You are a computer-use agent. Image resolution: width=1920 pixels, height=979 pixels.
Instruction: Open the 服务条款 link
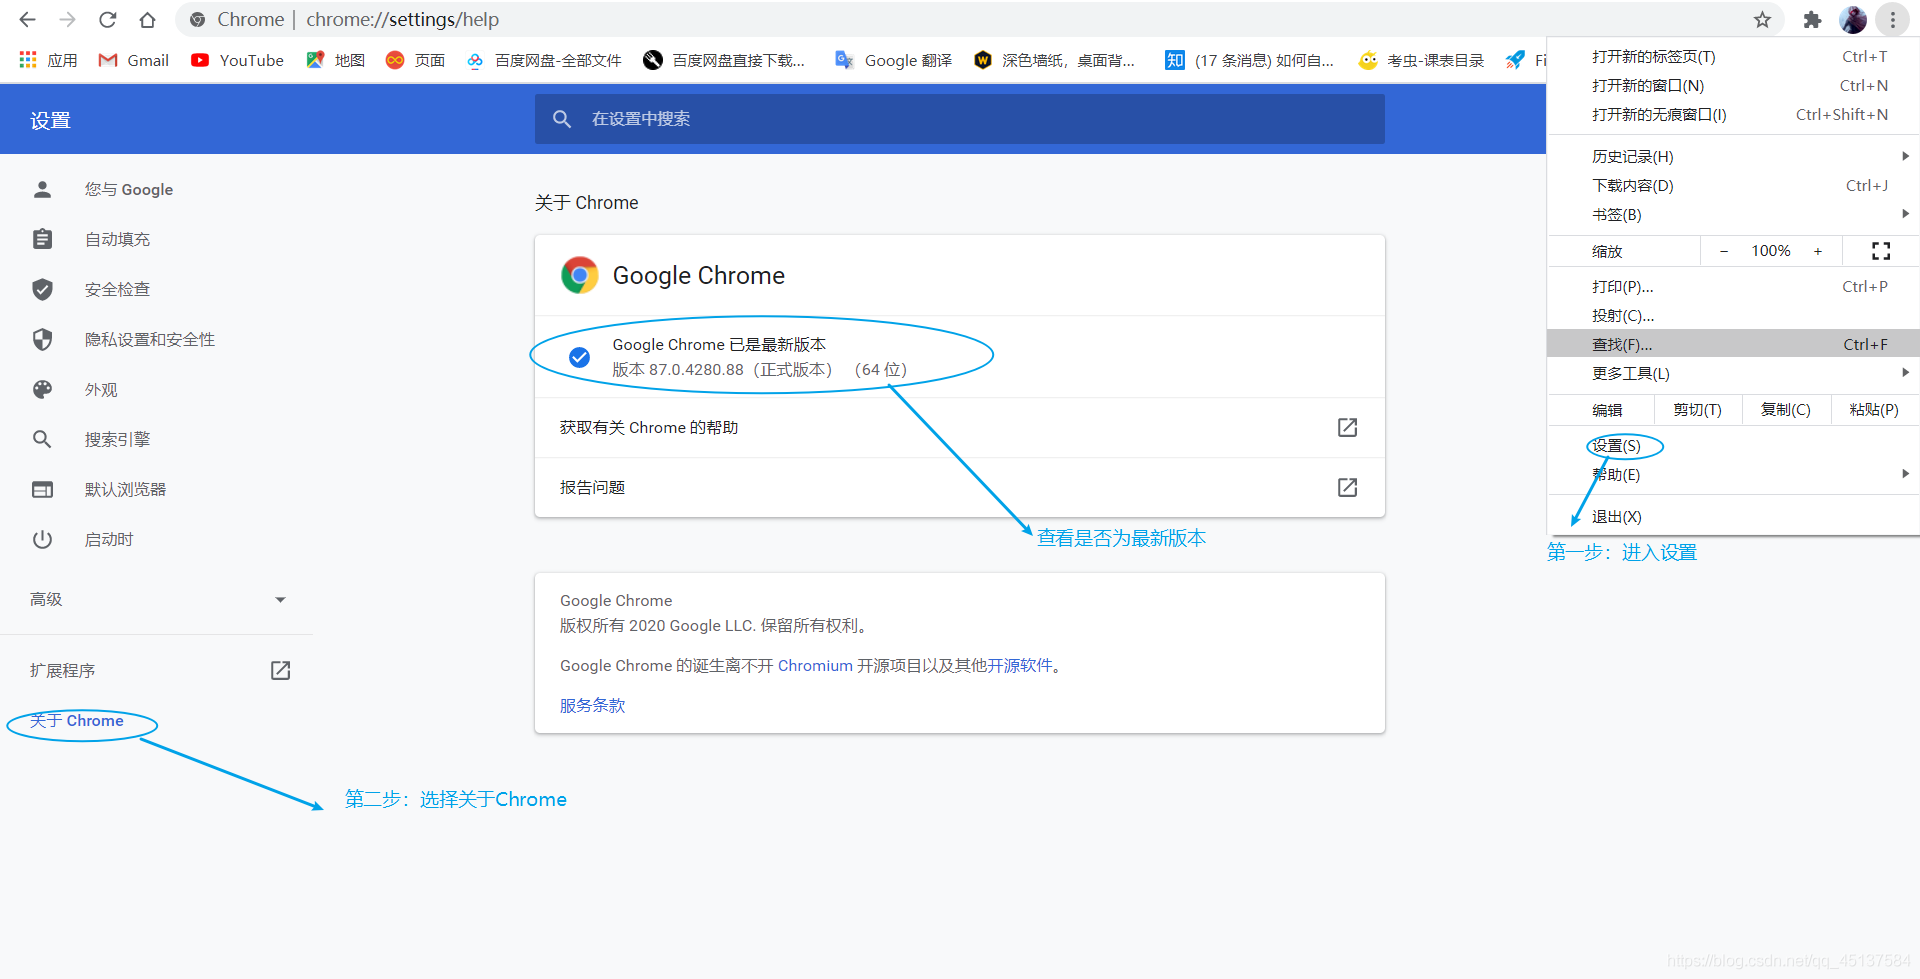click(592, 706)
